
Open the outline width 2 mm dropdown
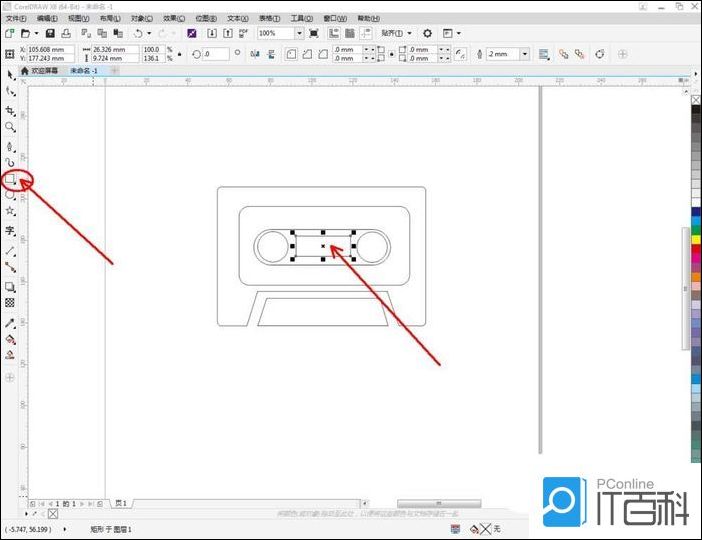coord(524,53)
